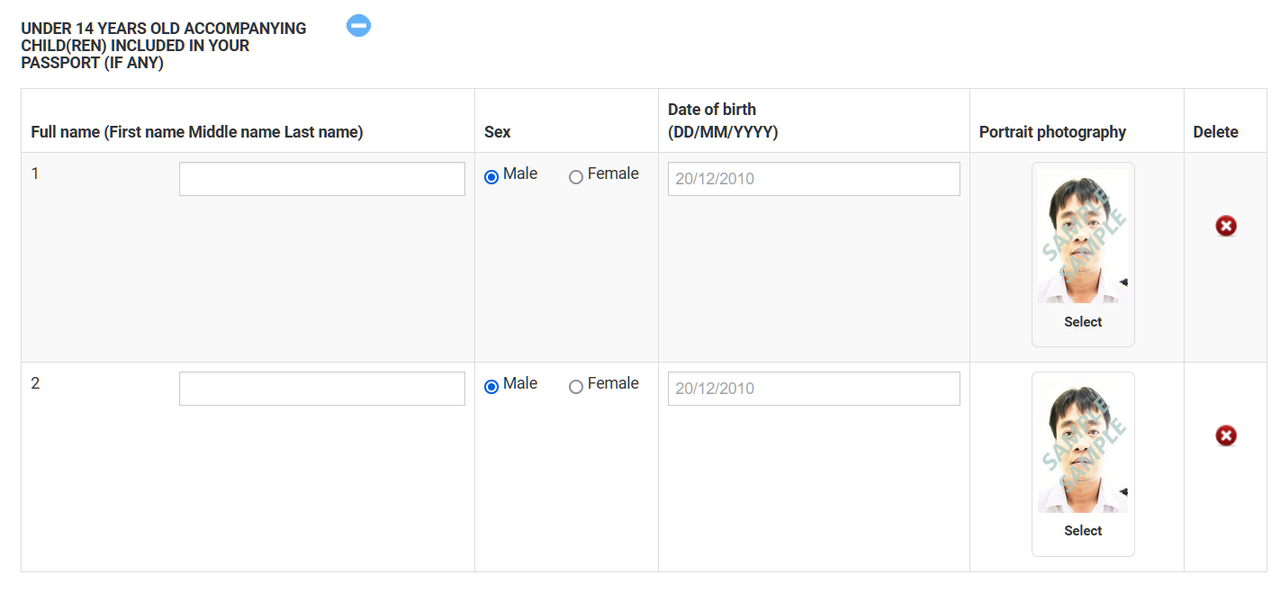Select Female for child 2
1280x591 pixels.
576,387
